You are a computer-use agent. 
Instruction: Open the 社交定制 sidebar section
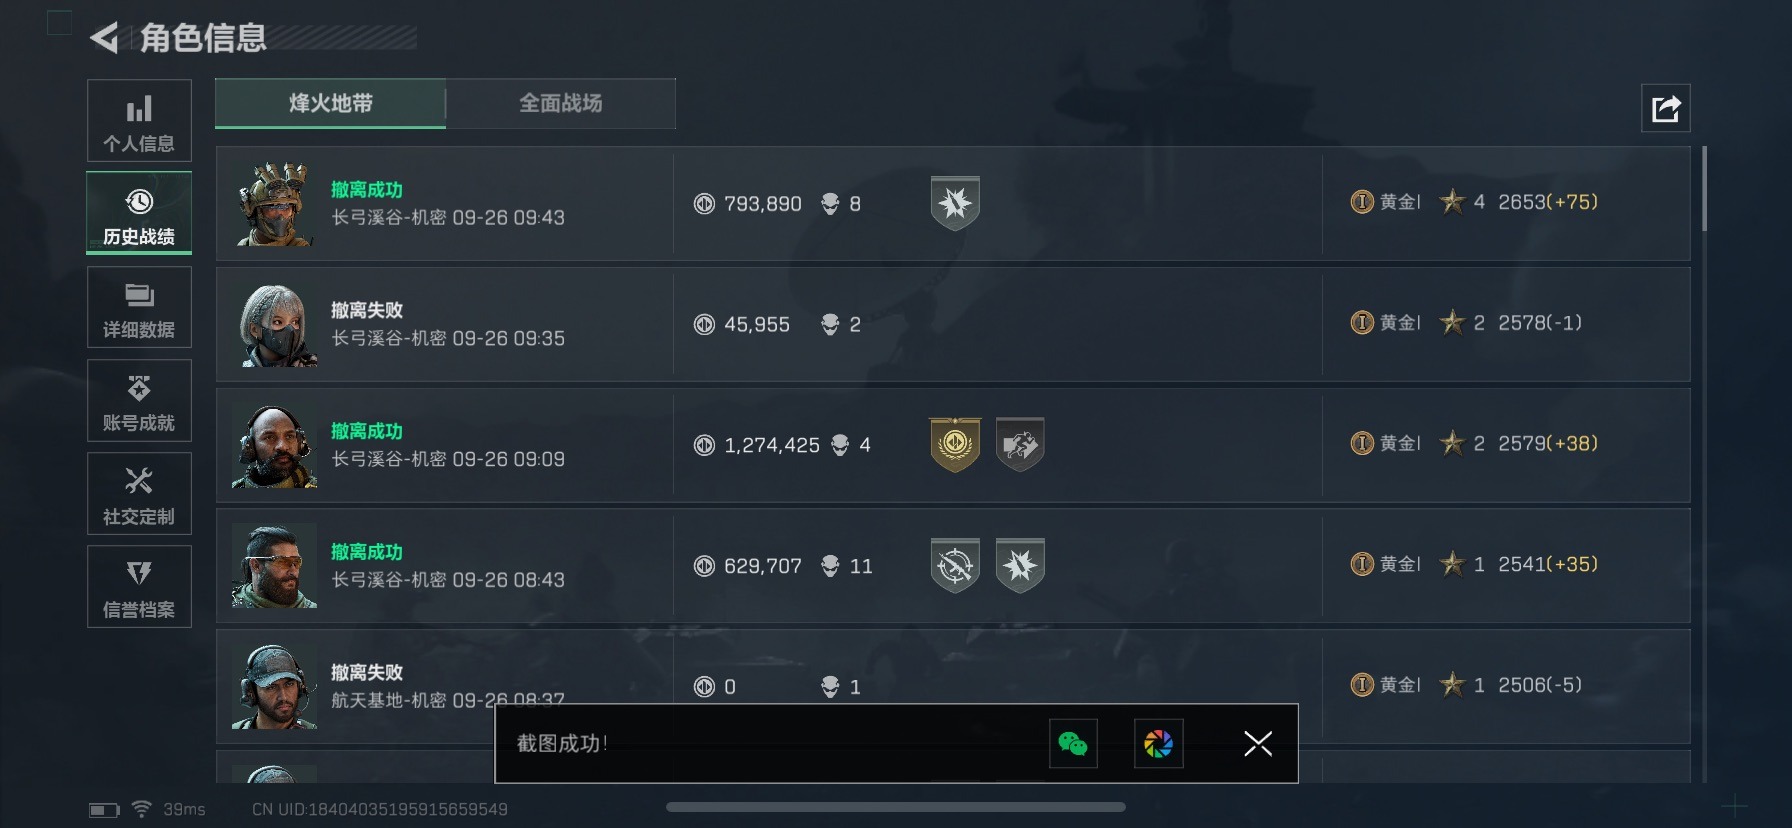139,493
